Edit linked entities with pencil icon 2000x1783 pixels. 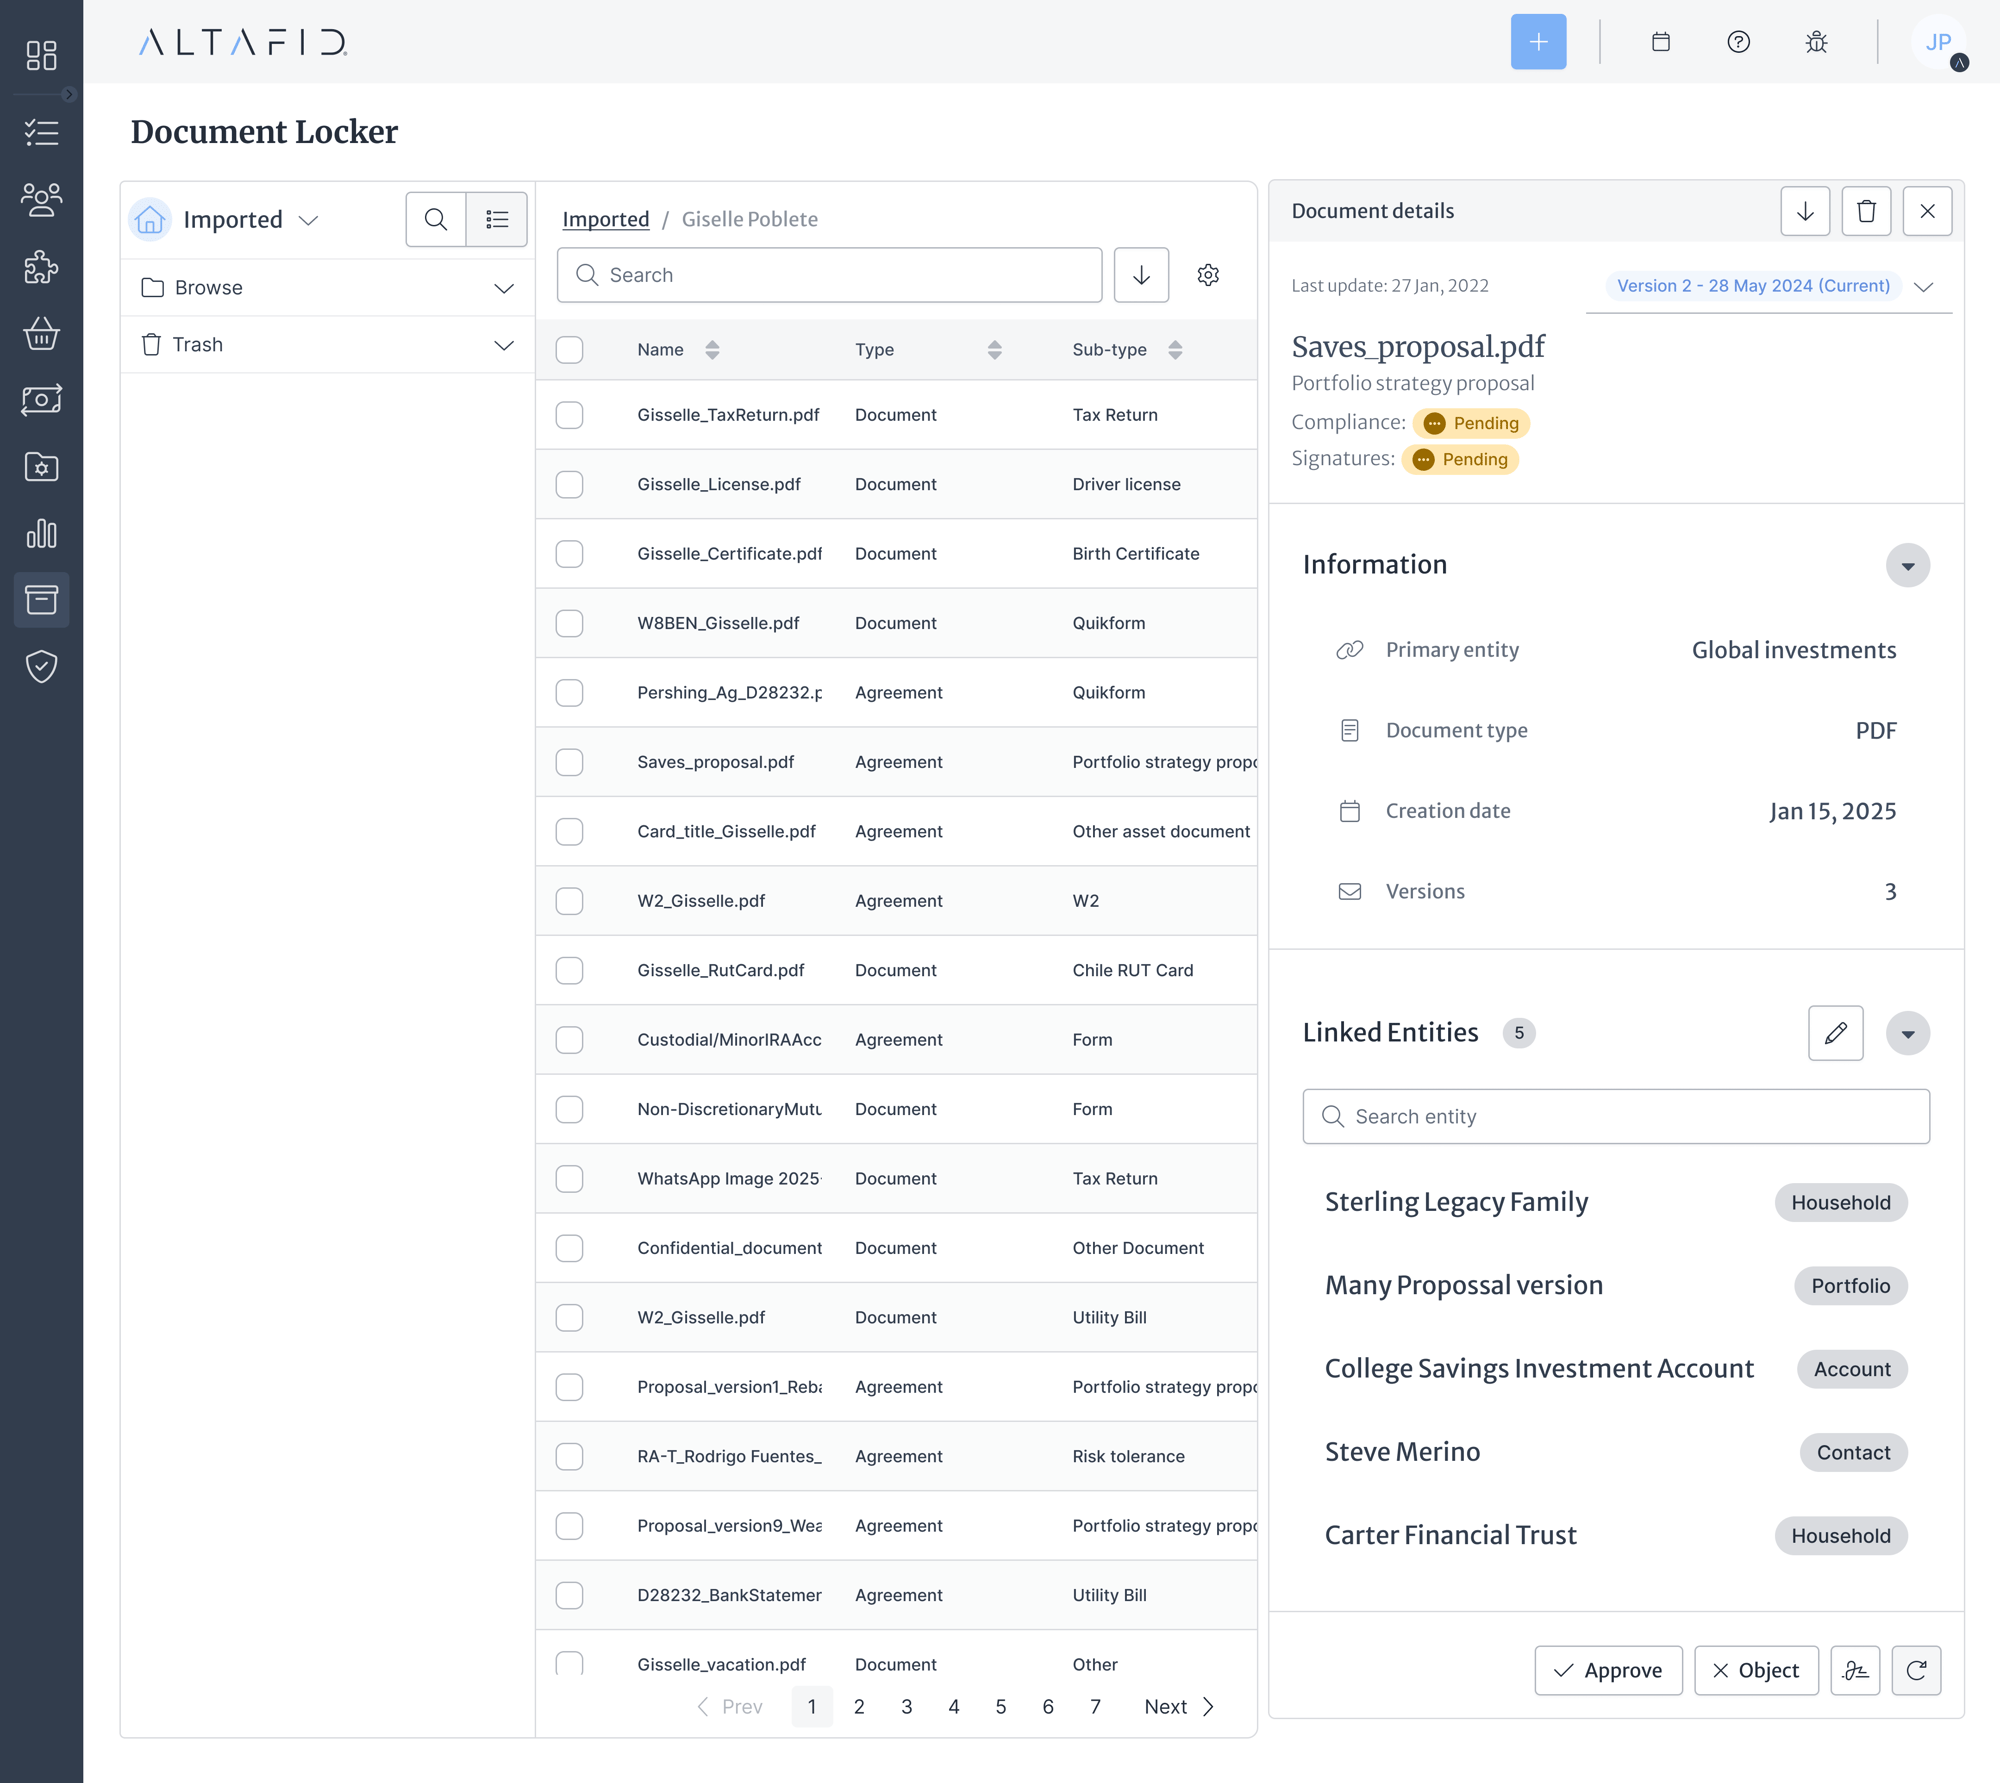(1836, 1033)
